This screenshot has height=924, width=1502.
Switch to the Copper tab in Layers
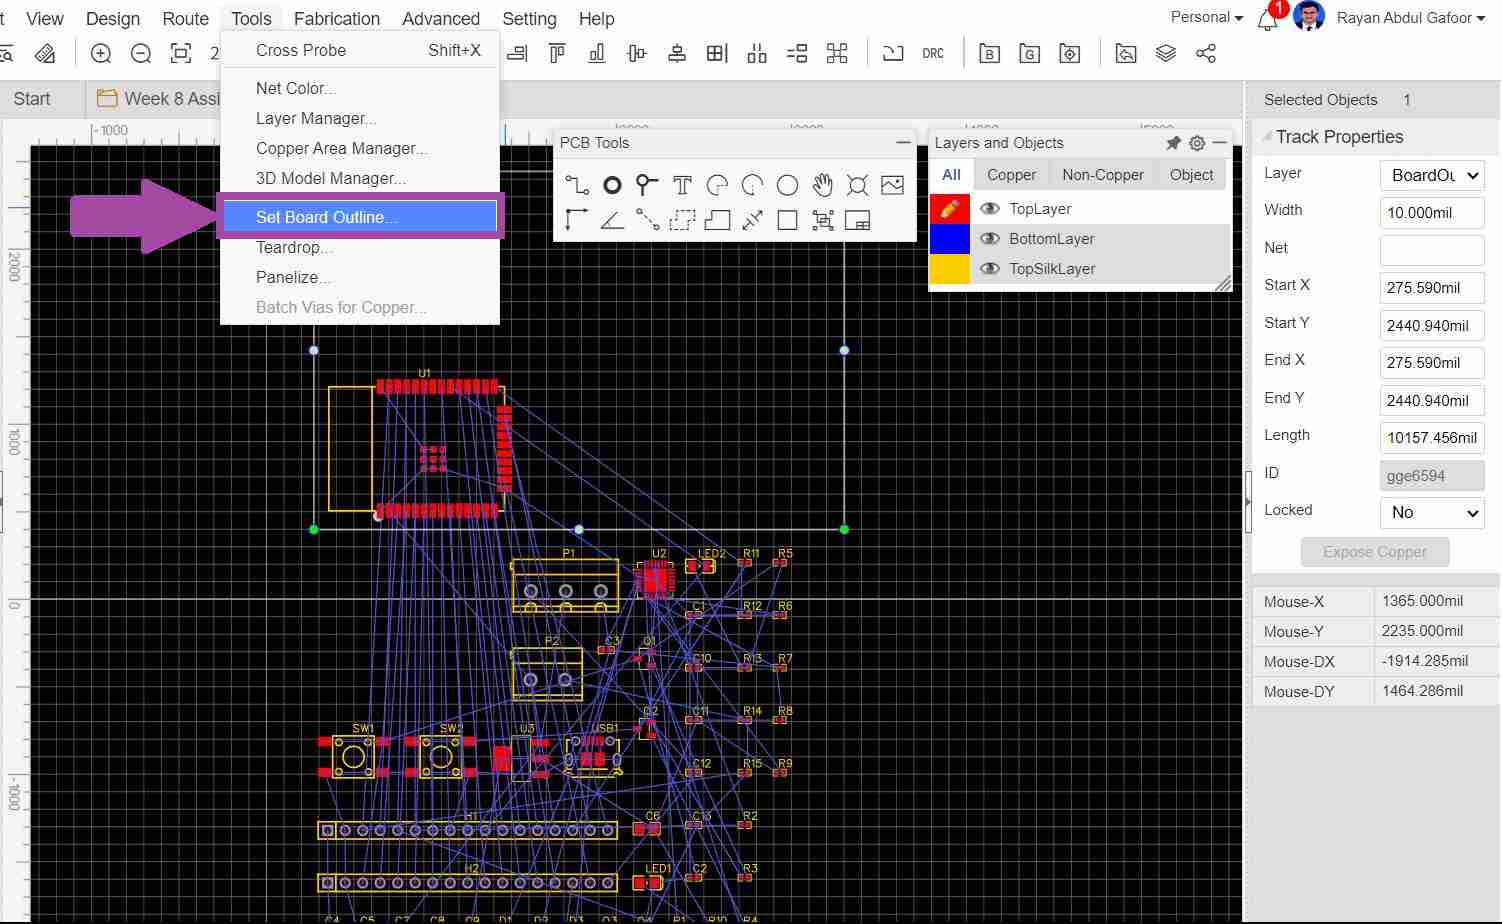[1011, 175]
